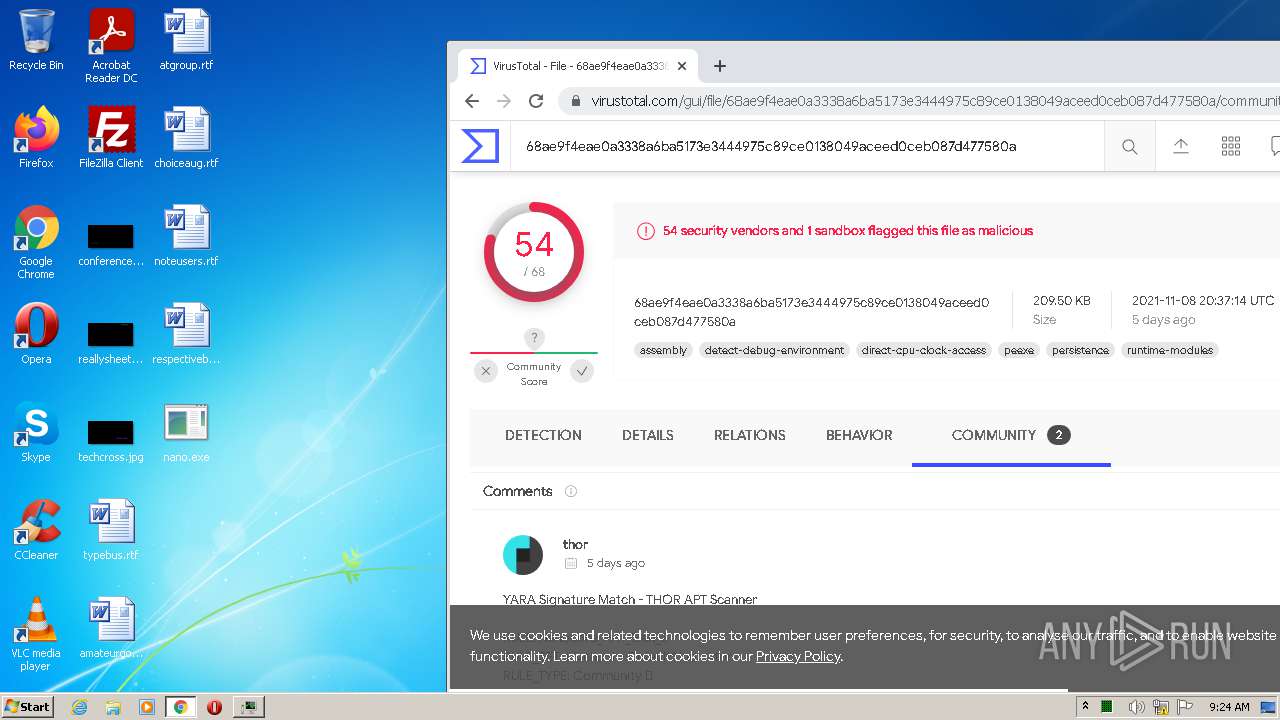Vote malicious with the community X button
Viewport: 1280px width, 720px height.
[486, 371]
